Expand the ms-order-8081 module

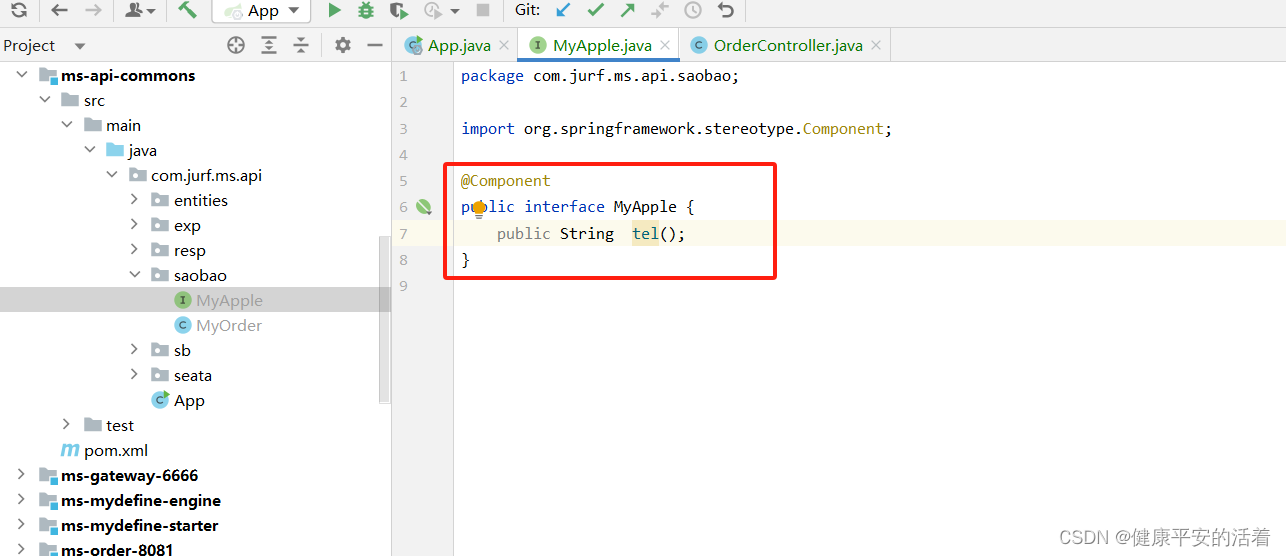[x=21, y=549]
